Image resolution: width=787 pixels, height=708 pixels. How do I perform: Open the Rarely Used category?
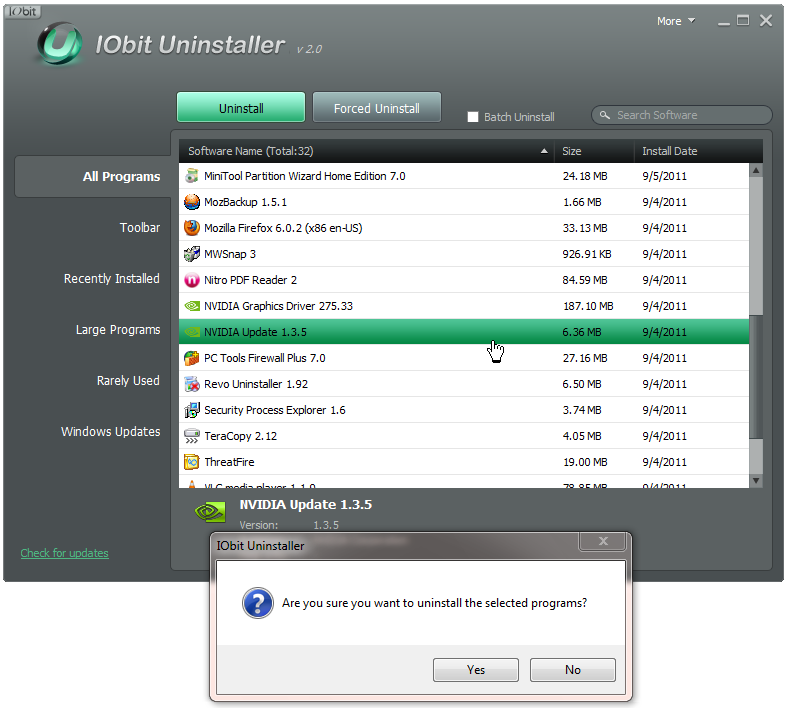128,381
